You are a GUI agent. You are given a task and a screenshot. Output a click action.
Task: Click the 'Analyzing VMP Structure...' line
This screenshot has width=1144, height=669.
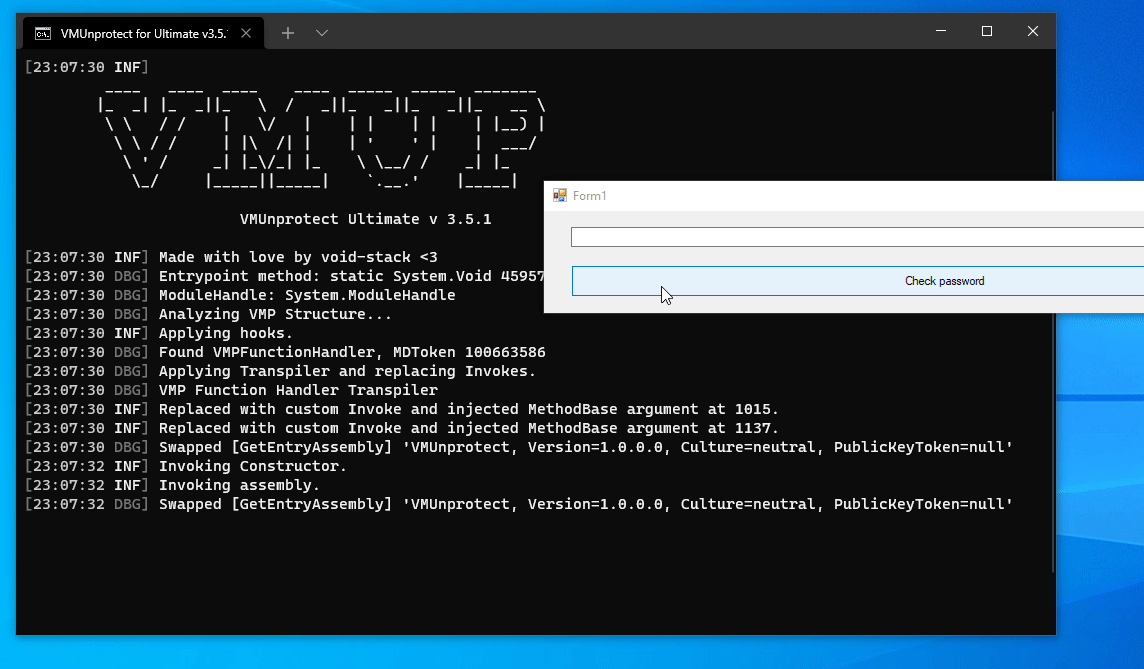(x=208, y=314)
